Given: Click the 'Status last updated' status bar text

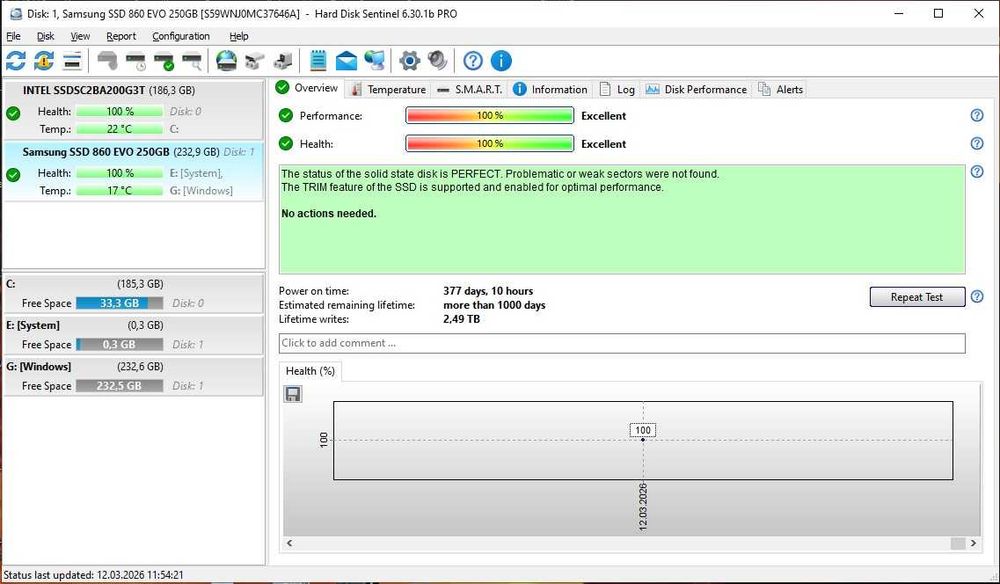Looking at the screenshot, I should 93,575.
